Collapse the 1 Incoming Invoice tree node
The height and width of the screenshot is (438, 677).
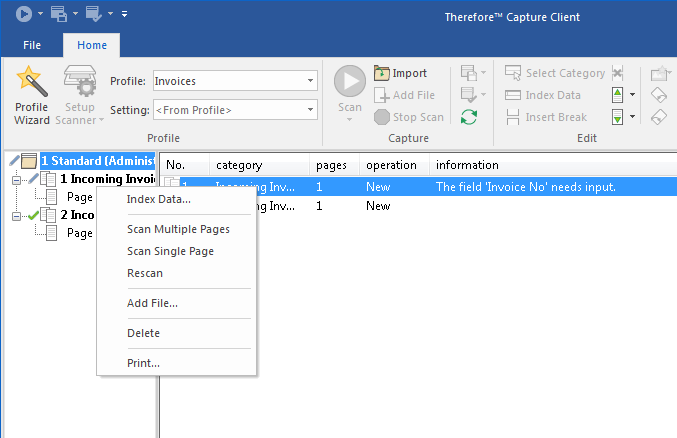tap(16, 180)
